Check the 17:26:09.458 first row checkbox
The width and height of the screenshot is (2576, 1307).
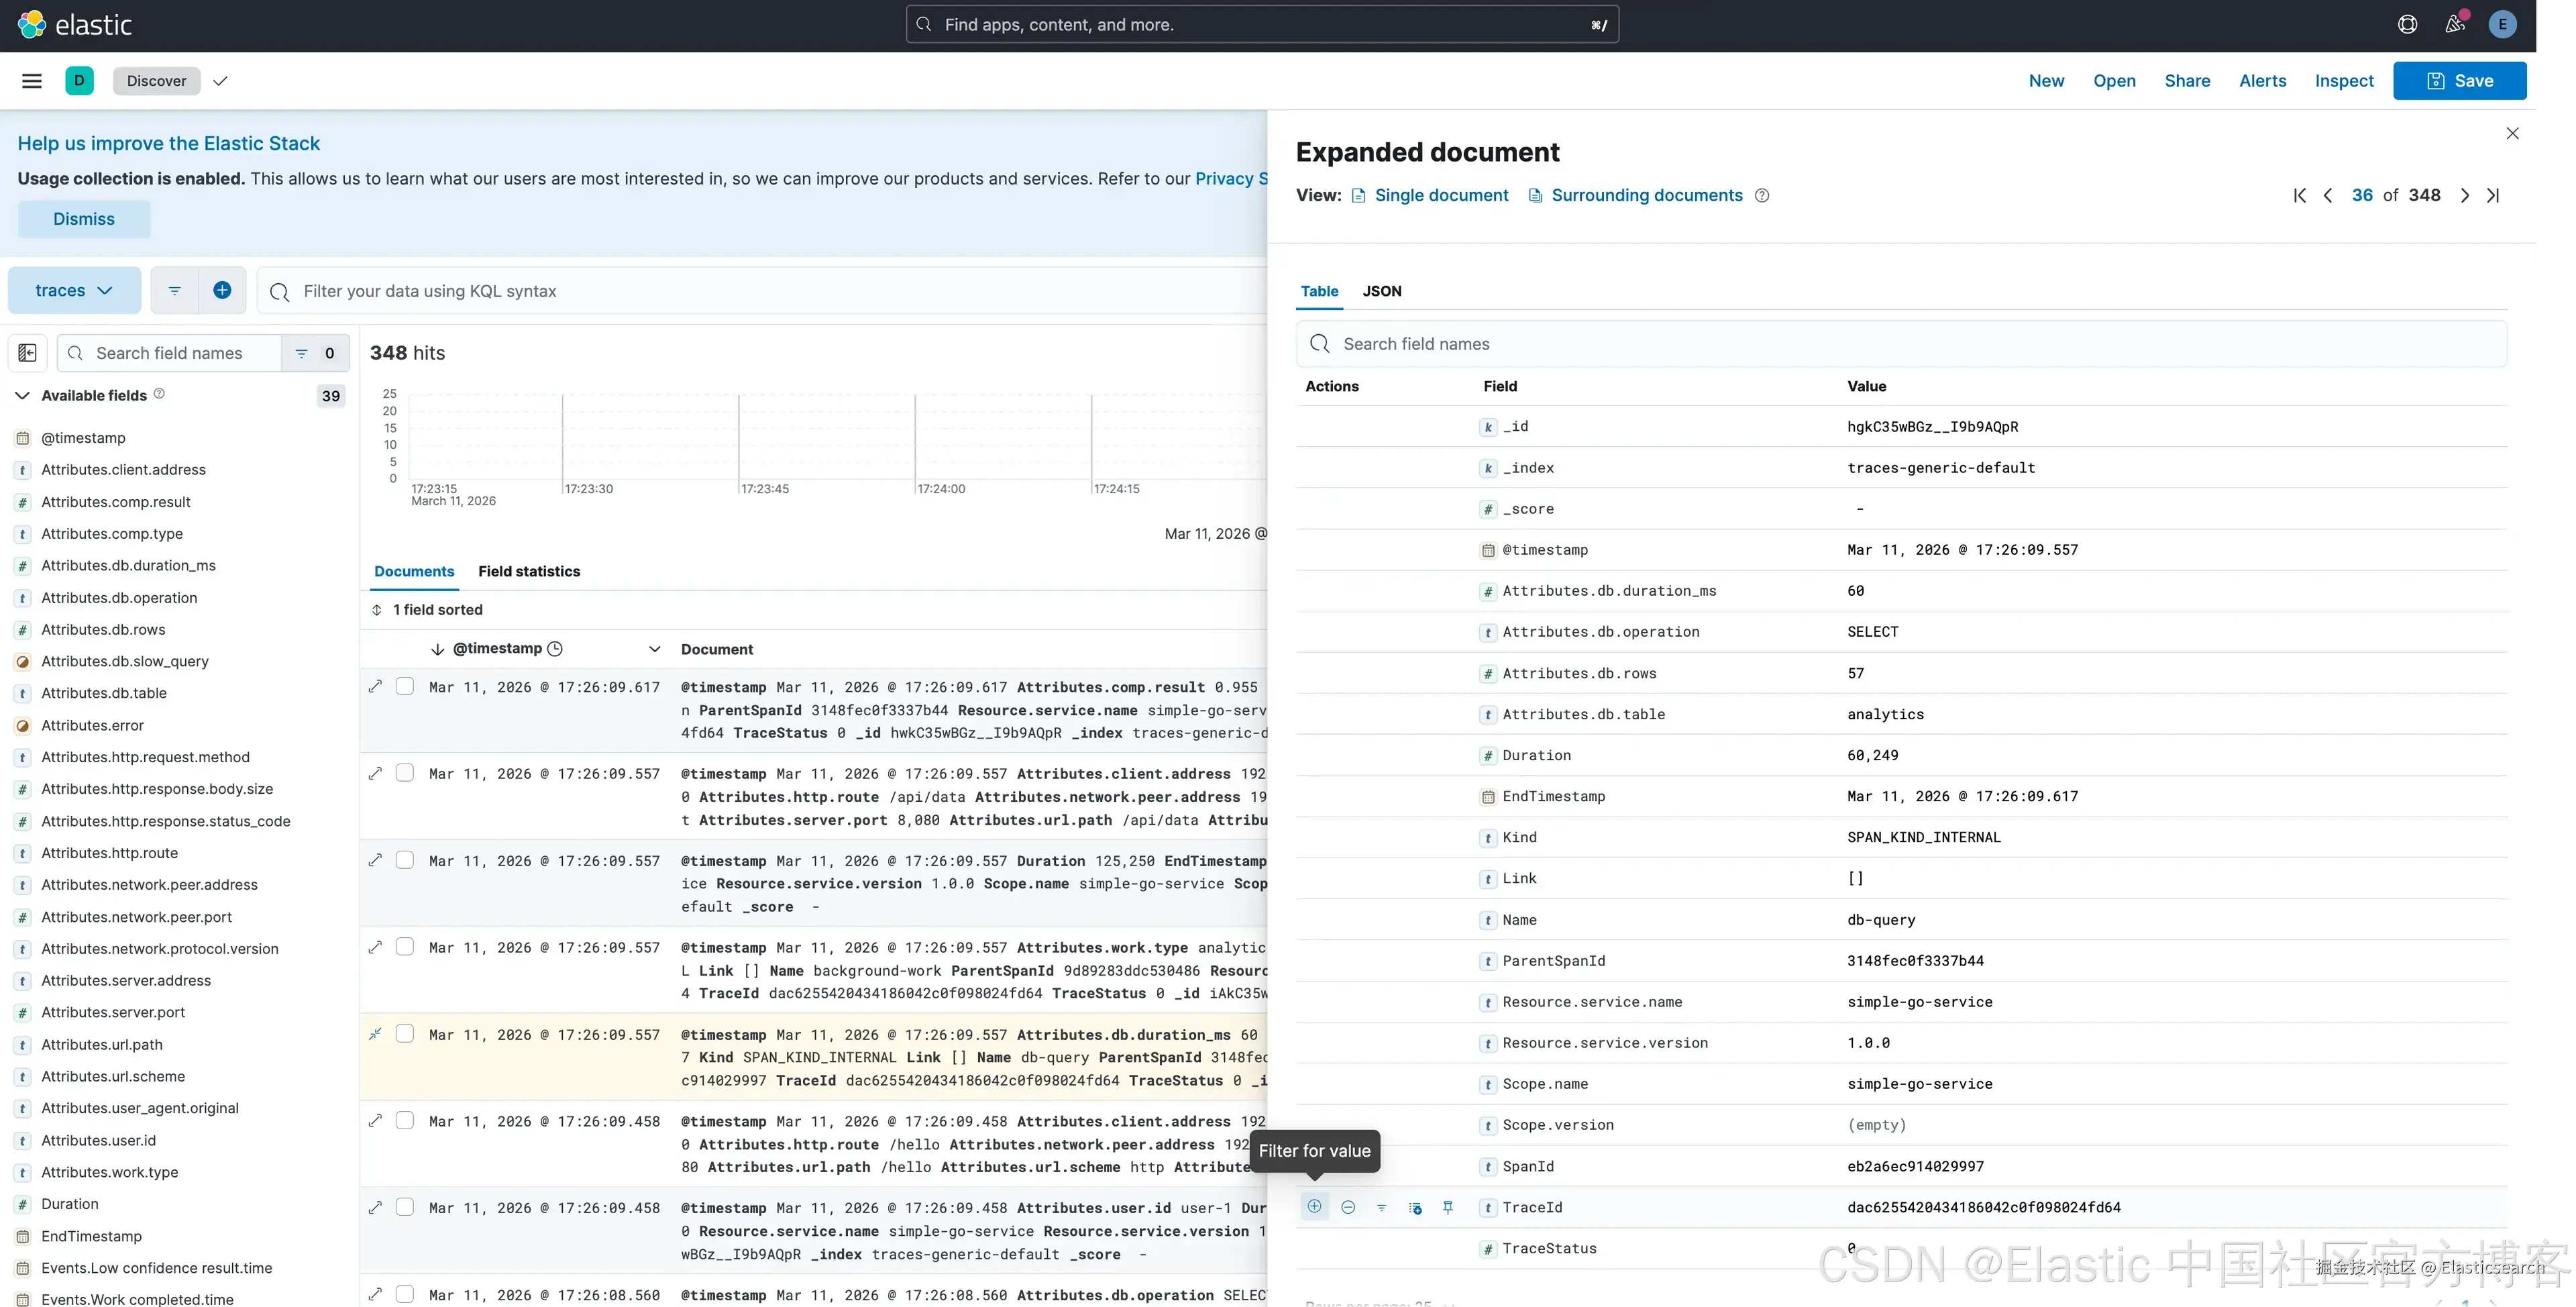point(405,1120)
